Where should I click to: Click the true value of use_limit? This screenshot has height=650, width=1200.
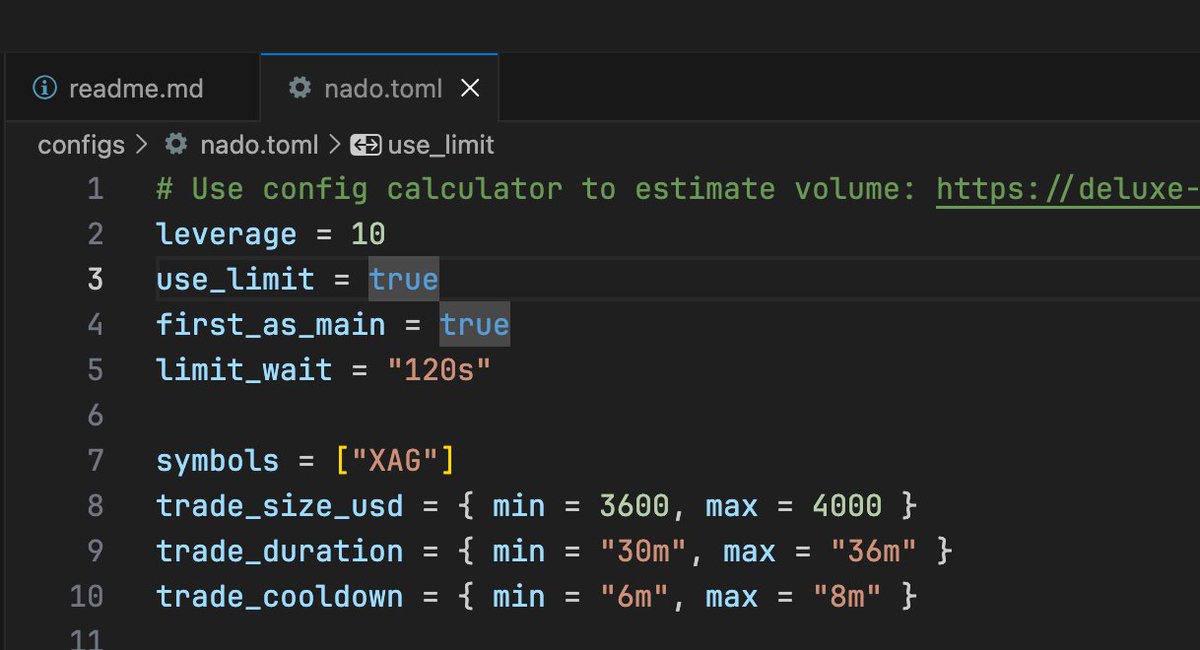404,279
